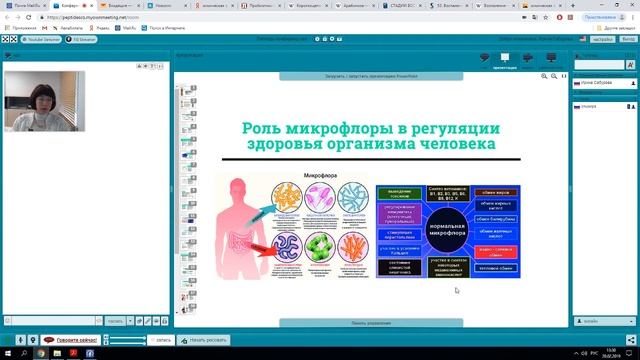Open the emoji smiley picker in chat
The image size is (640, 360).
pos(7,321)
